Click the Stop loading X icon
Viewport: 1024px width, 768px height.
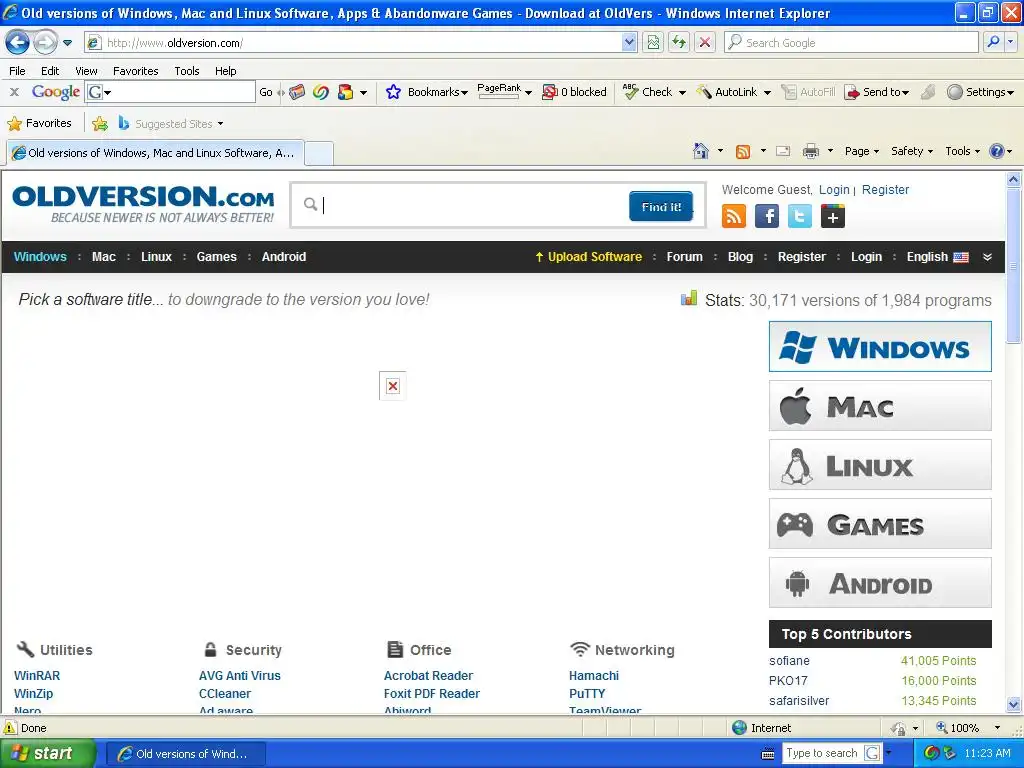[705, 43]
